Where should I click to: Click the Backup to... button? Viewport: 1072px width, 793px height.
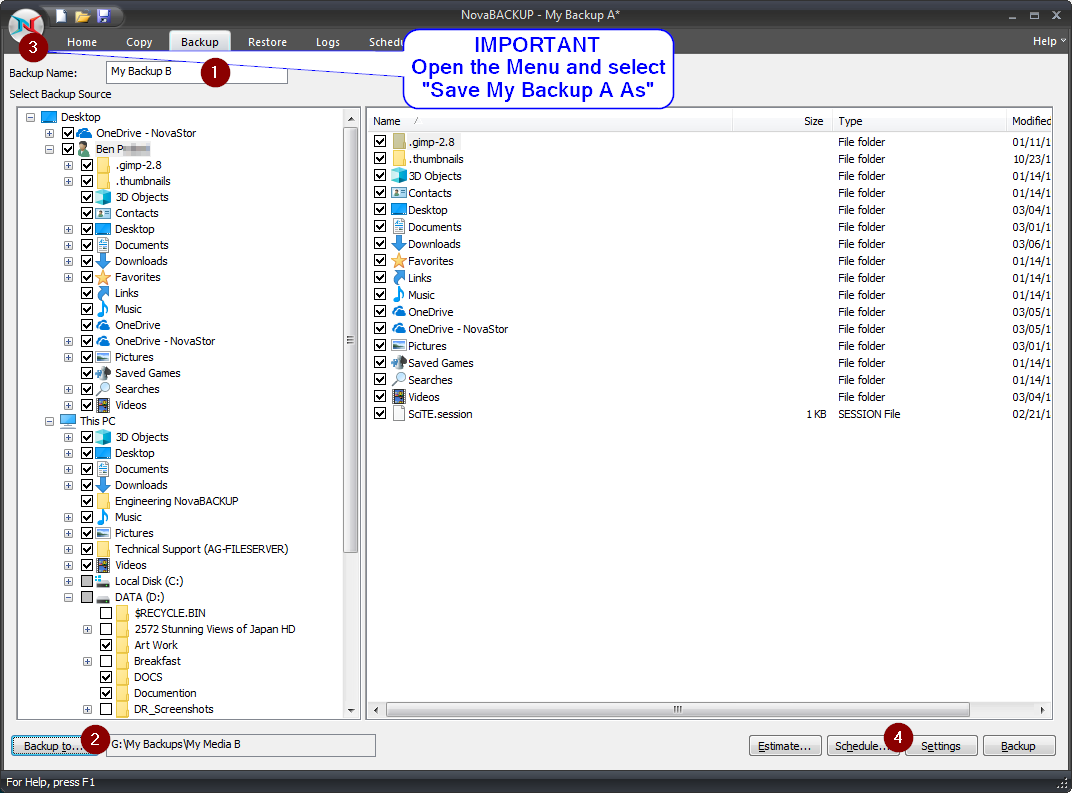(55, 746)
